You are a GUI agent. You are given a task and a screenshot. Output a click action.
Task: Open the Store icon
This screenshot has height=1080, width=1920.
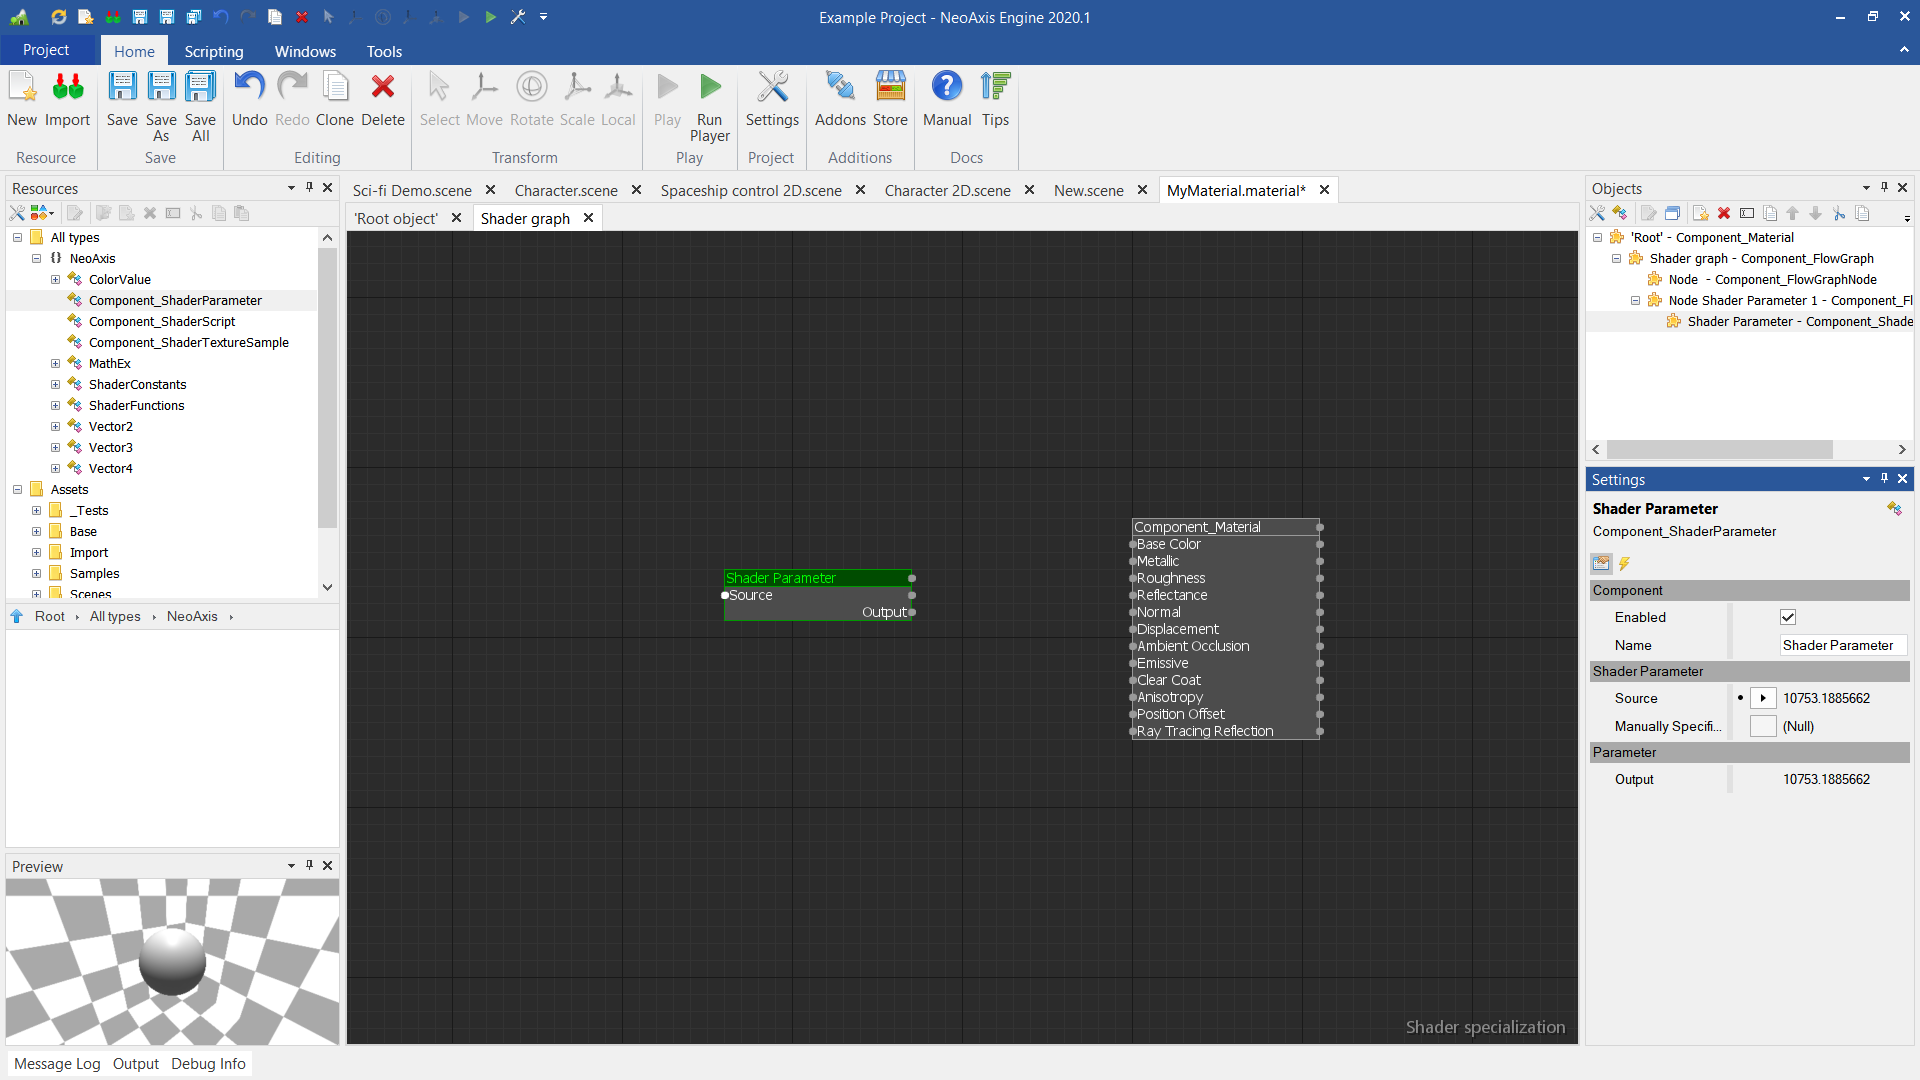tap(890, 88)
